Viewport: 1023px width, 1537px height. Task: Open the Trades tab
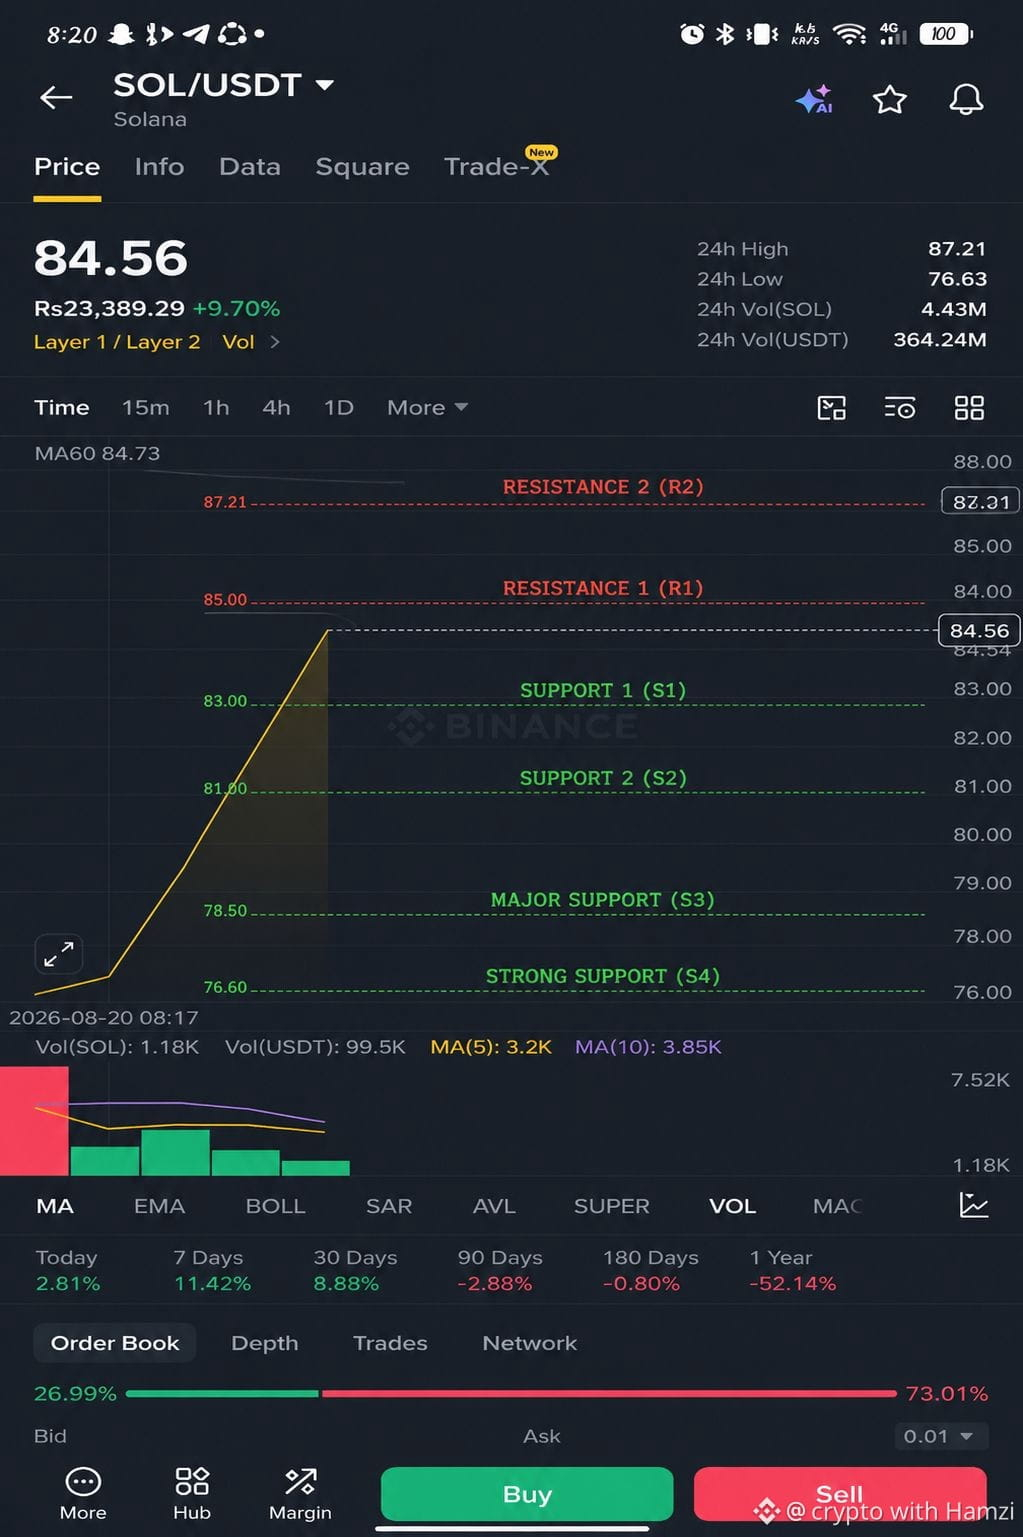(390, 1343)
